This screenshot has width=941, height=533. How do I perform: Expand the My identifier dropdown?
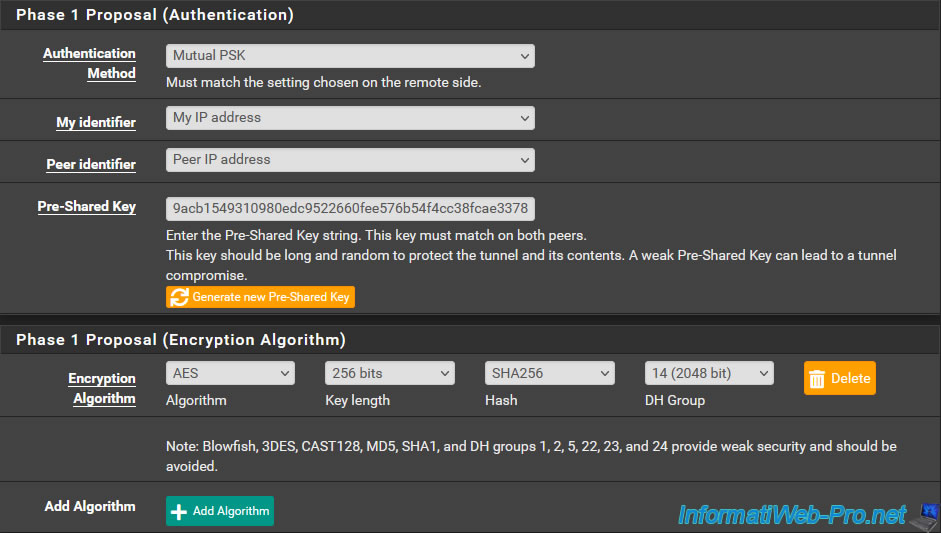click(x=350, y=118)
